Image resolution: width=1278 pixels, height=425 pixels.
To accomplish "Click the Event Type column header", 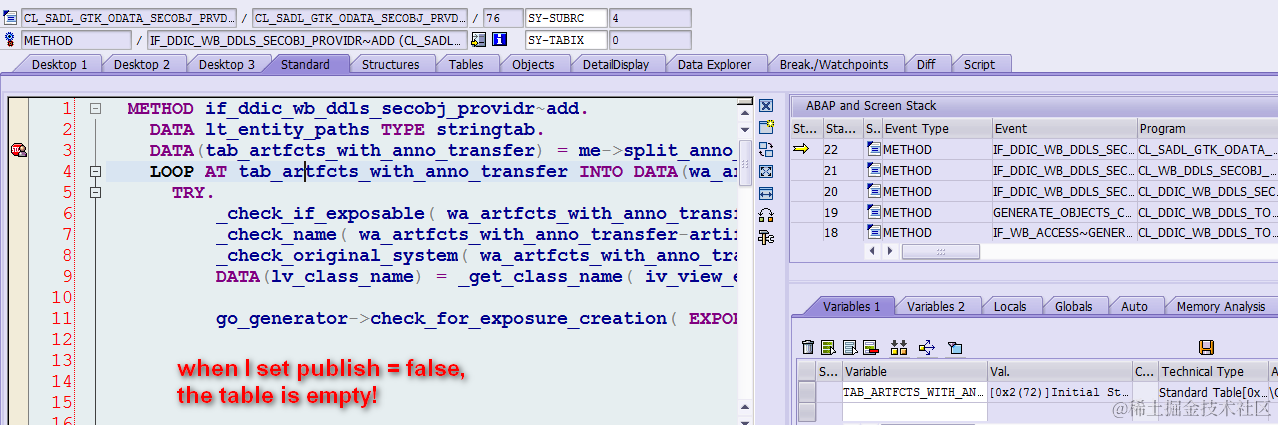I will [936, 128].
